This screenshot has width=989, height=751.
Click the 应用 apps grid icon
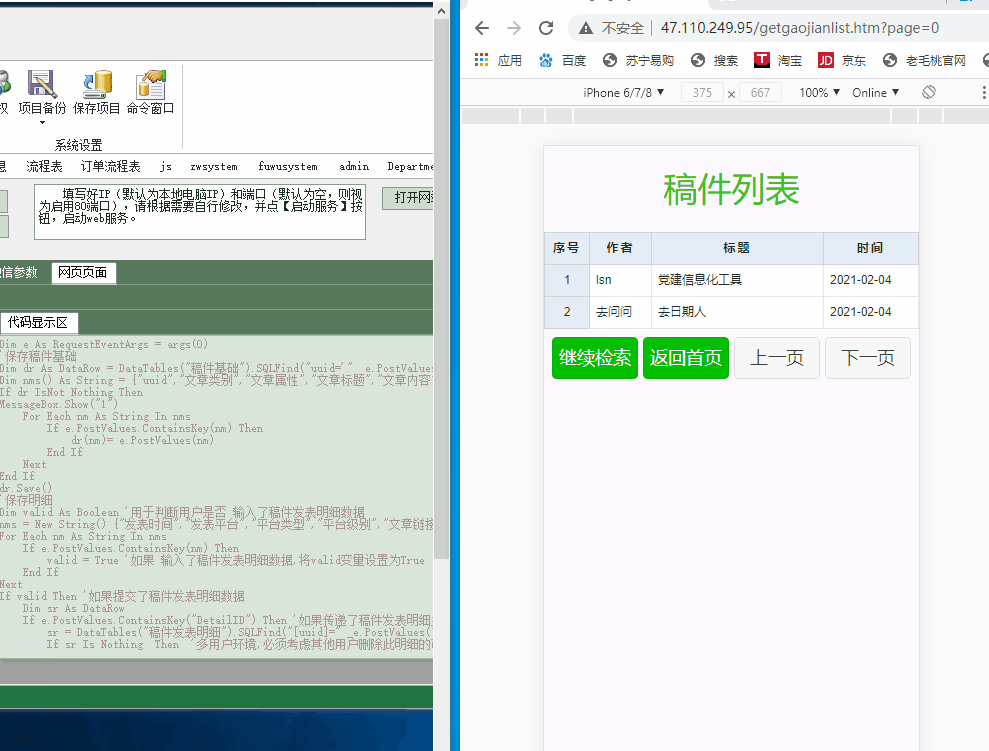(480, 60)
